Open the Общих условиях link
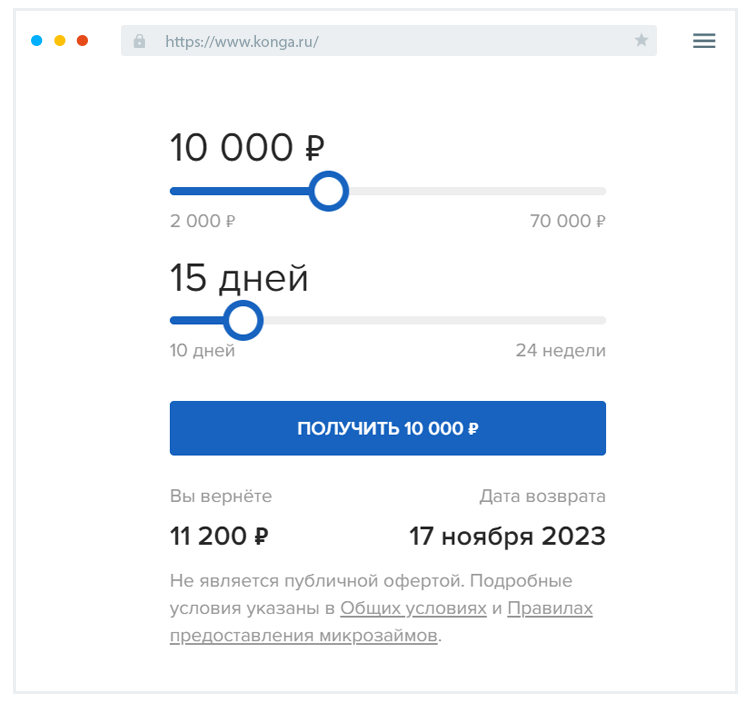Screen dimensions: 751x709 pos(413,608)
